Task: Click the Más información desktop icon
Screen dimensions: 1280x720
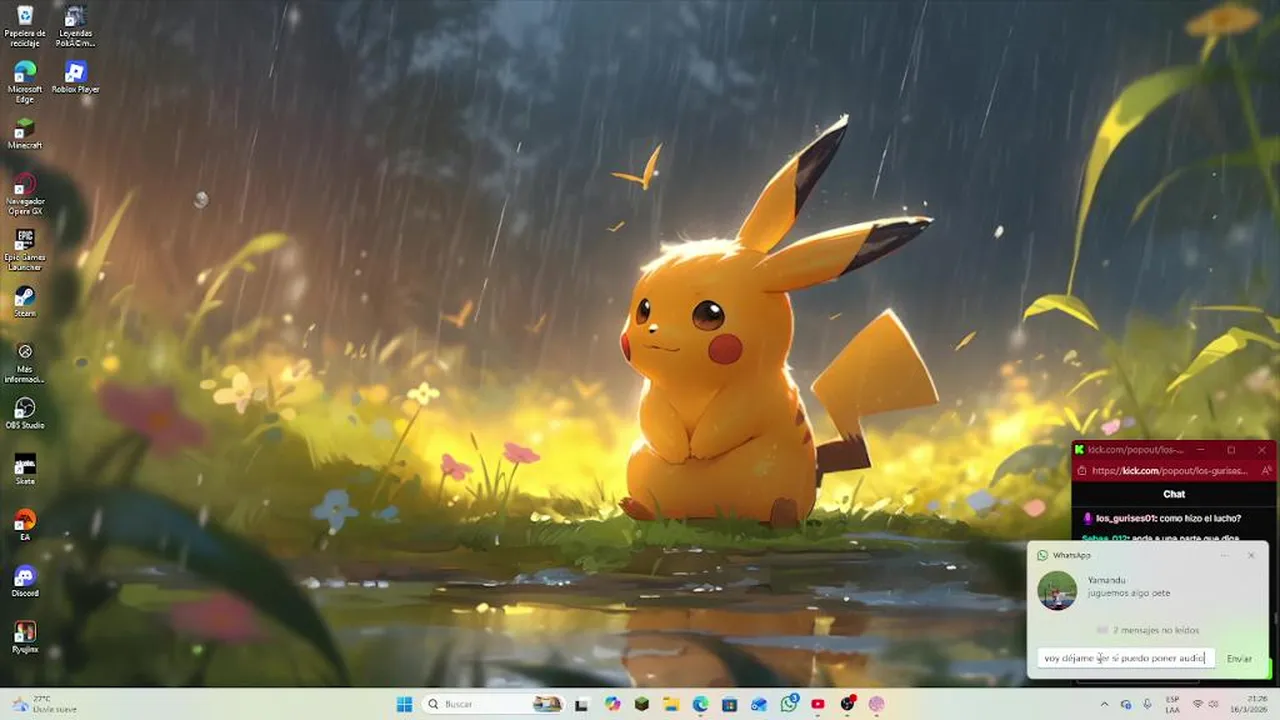Action: pos(25,362)
